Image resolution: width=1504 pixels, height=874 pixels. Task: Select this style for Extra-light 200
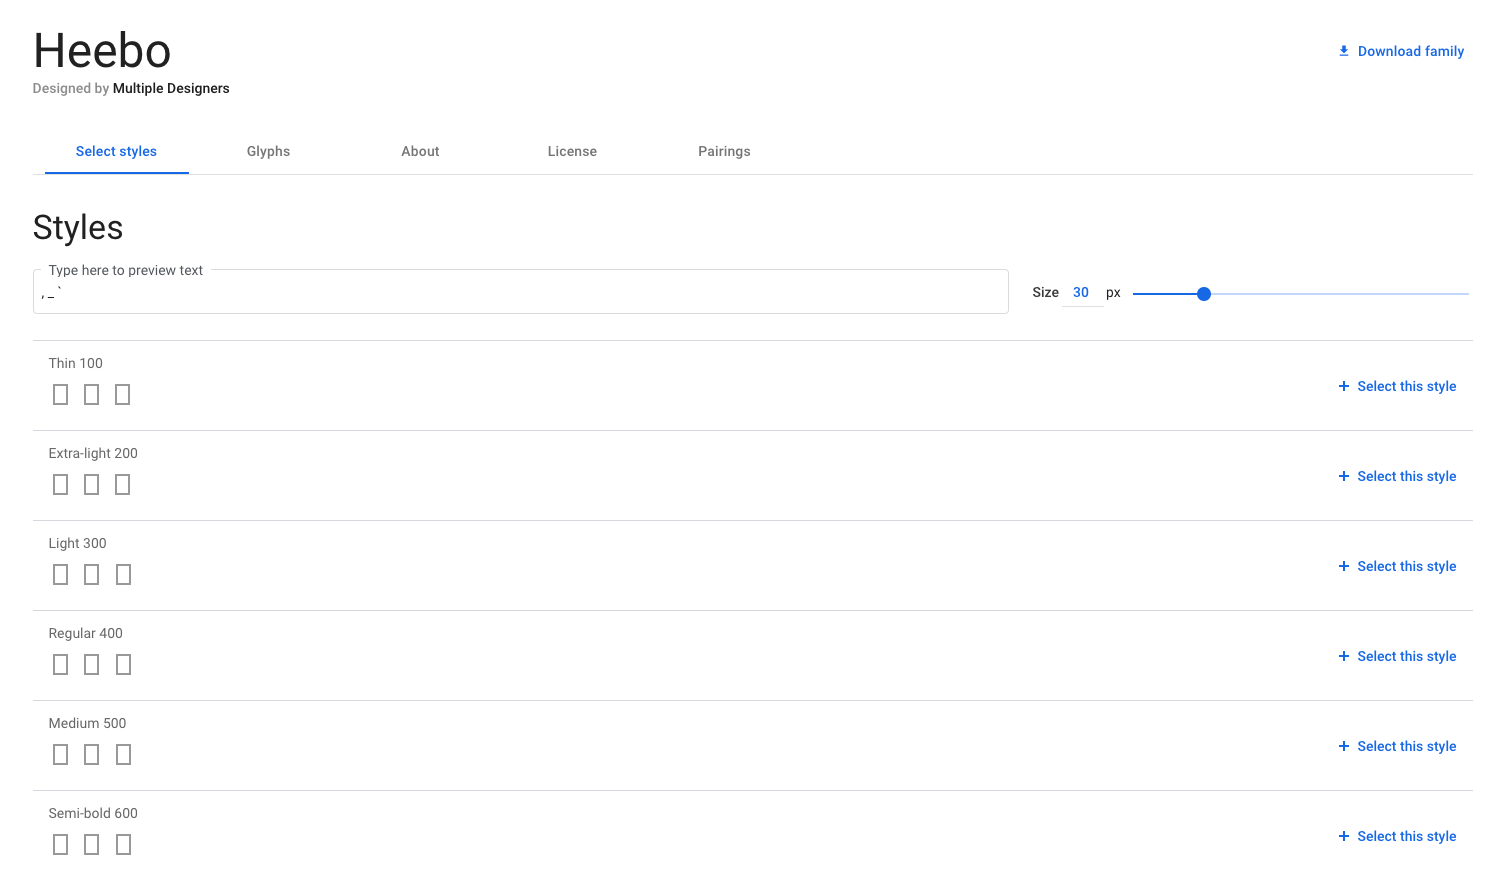[1397, 476]
